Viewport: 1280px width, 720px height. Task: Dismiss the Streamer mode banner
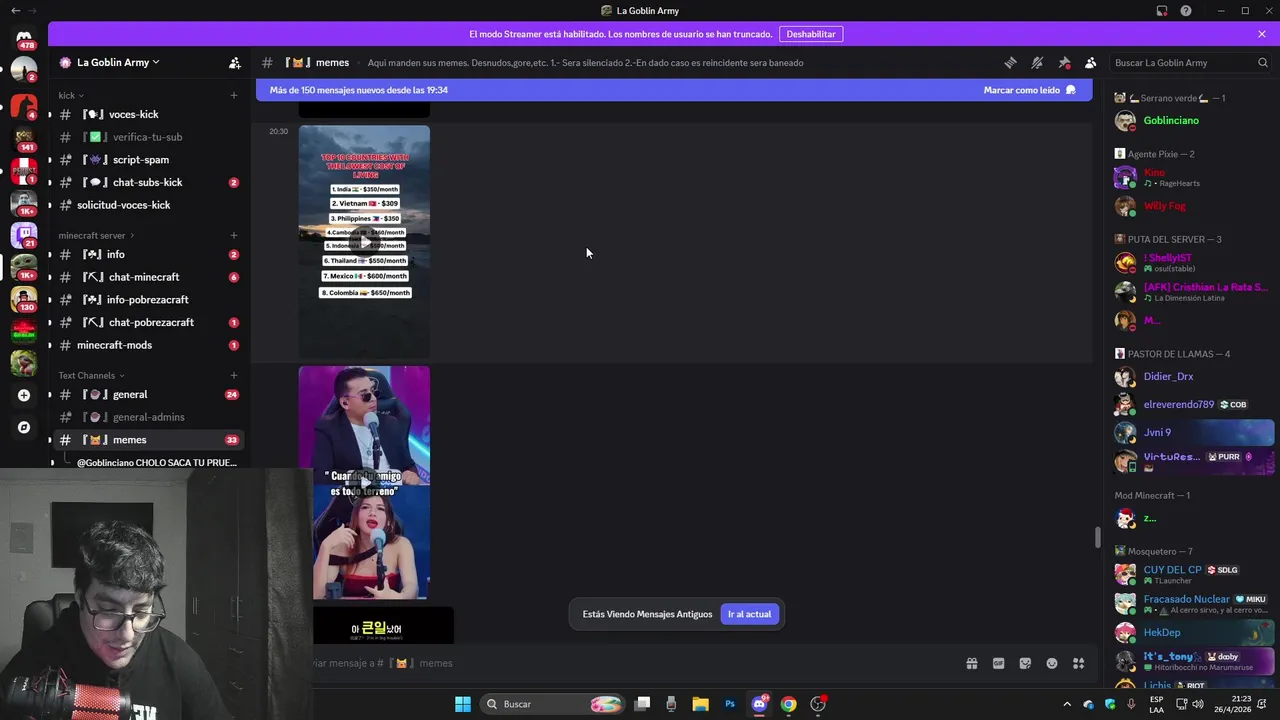pos(1262,34)
